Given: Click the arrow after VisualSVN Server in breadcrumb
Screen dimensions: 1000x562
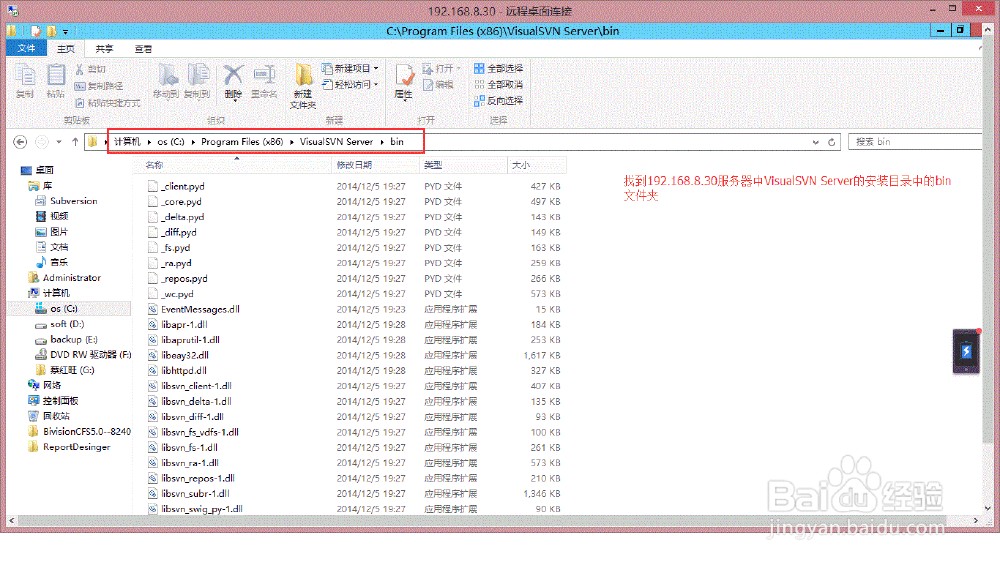Looking at the screenshot, I should (382, 142).
